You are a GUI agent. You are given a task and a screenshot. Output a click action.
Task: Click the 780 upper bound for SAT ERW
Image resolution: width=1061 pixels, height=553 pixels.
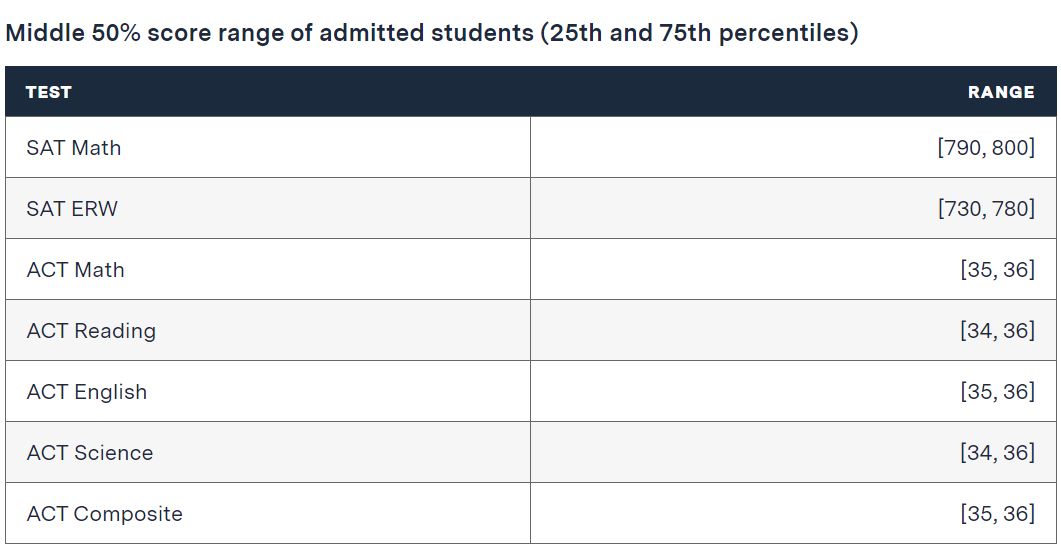click(1009, 209)
